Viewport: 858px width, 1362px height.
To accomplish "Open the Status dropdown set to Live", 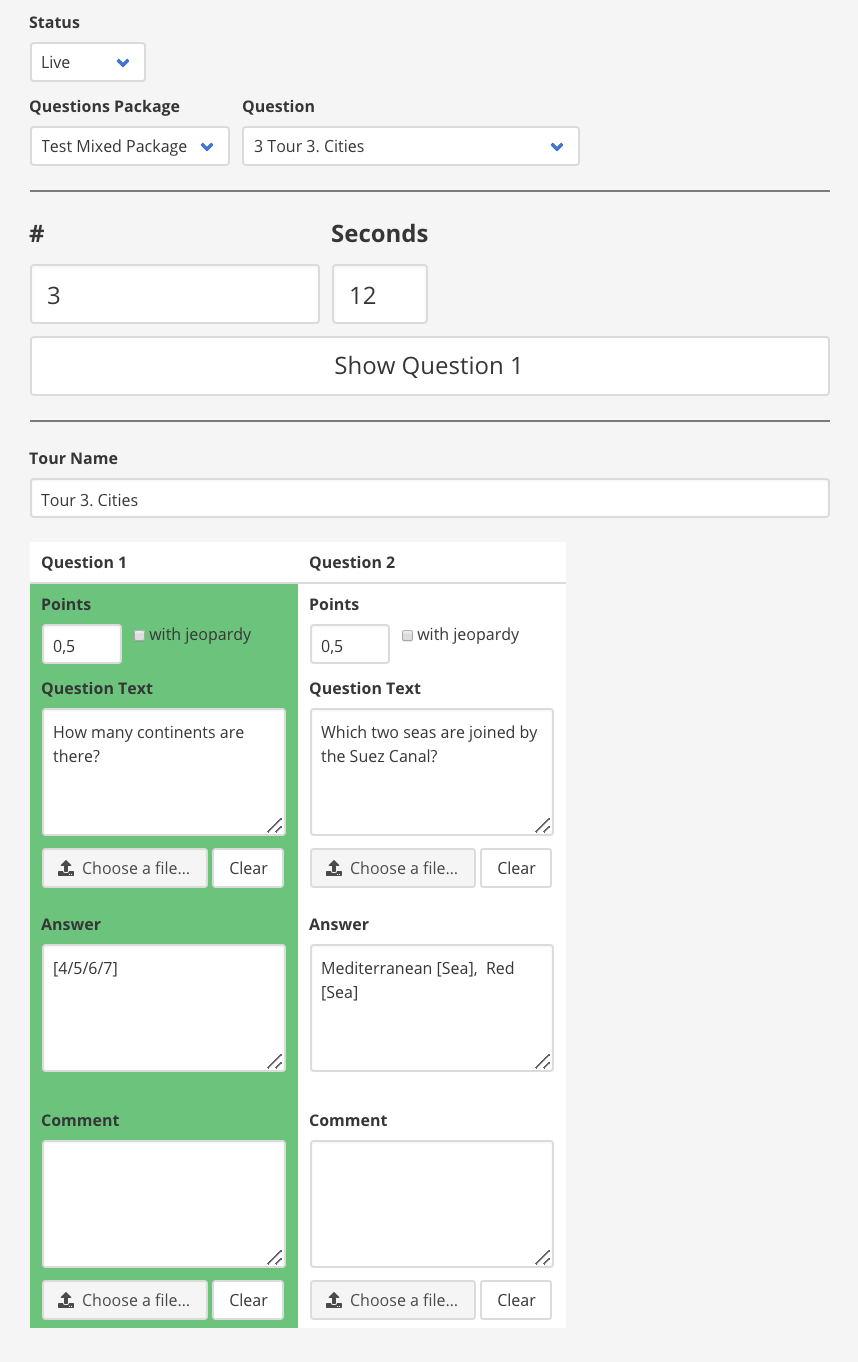I will click(x=88, y=62).
